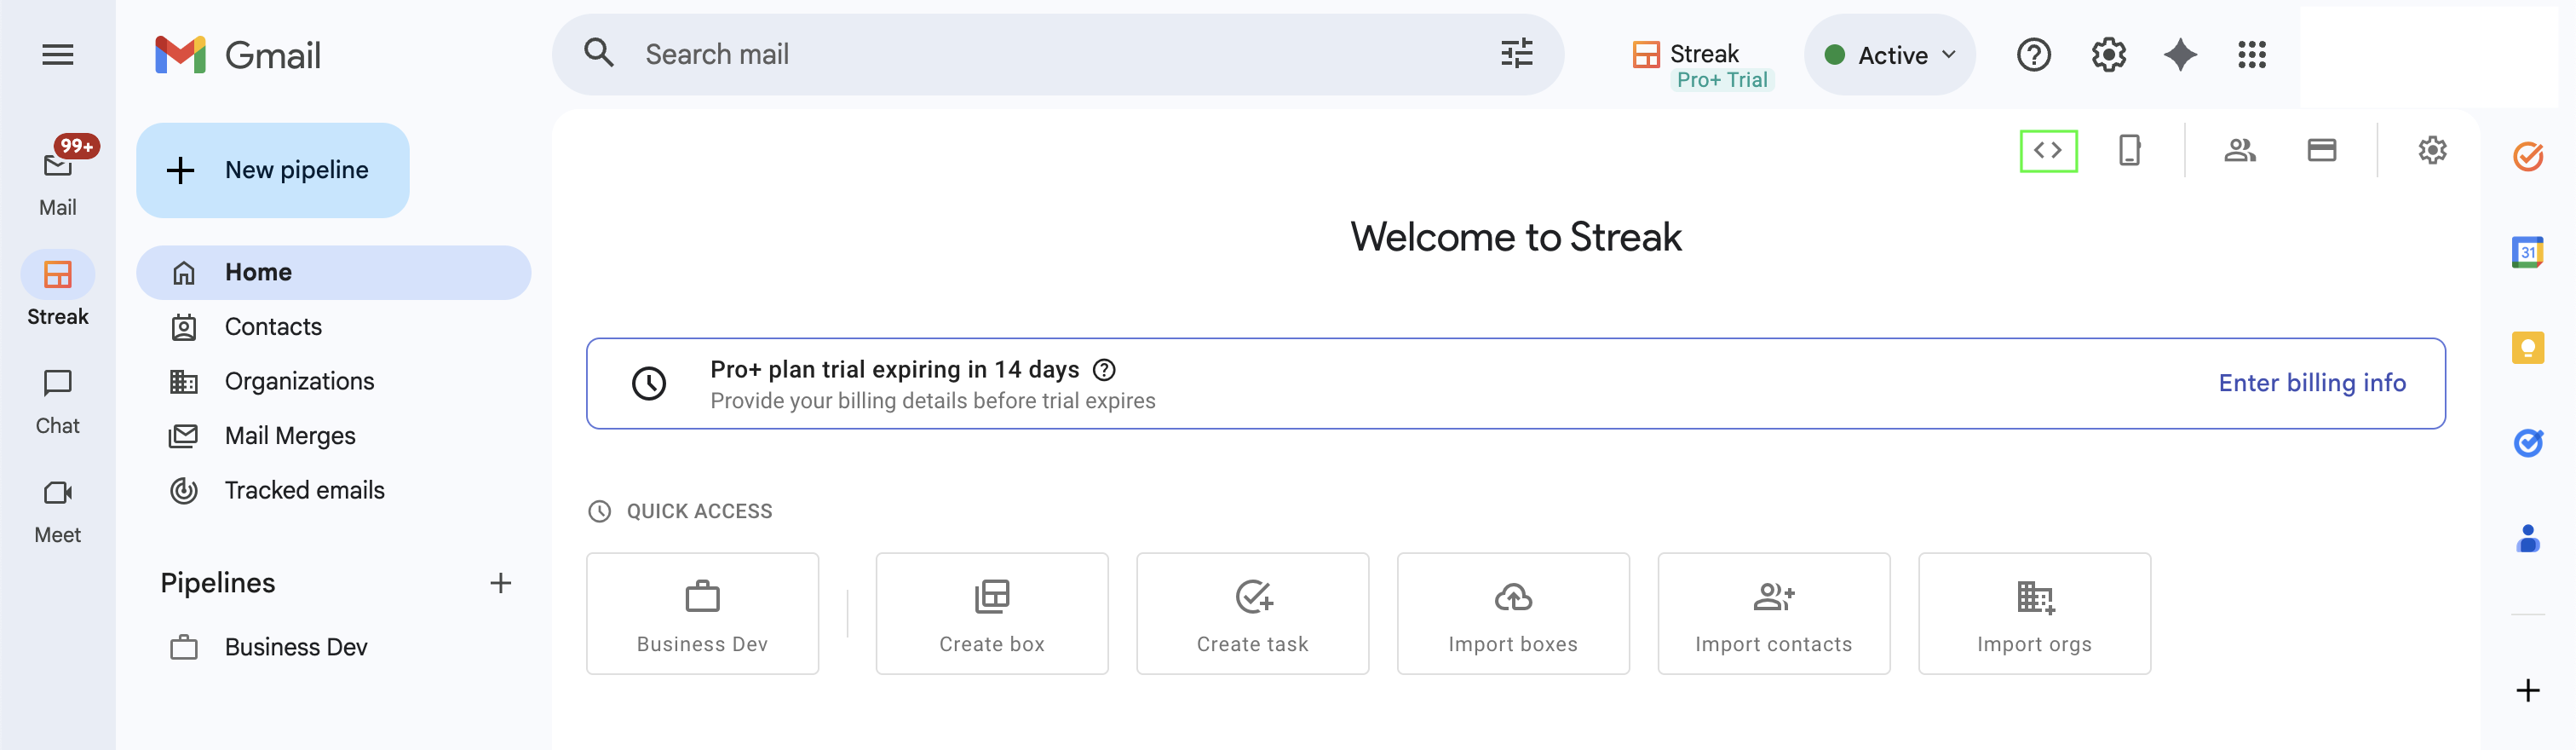This screenshot has width=2576, height=750.
Task: Open Google Tasks side panel icon
Action: [x=2527, y=443]
